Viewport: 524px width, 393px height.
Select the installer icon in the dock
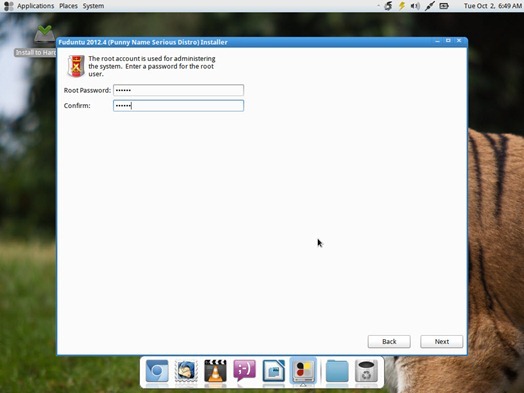(303, 371)
